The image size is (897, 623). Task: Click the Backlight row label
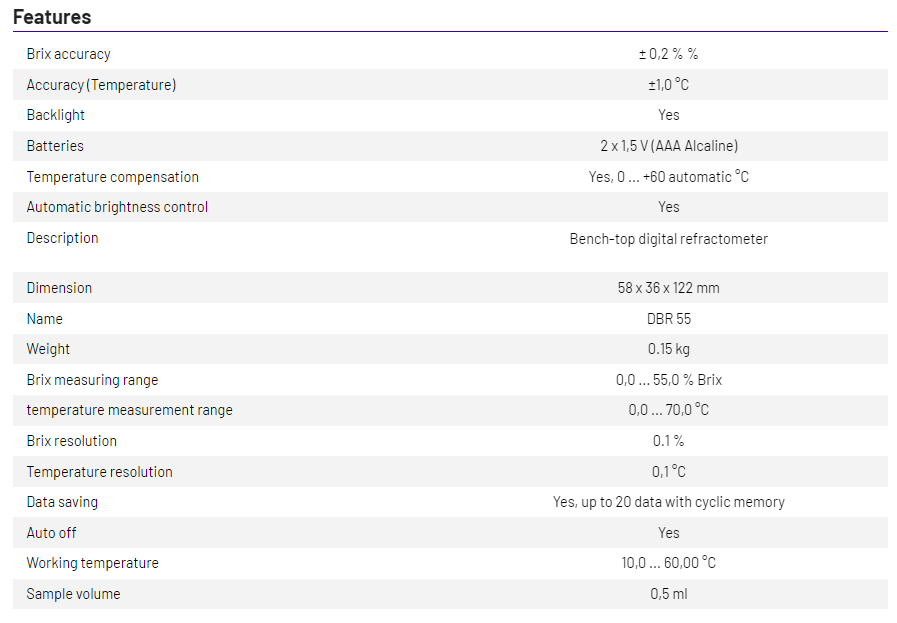56,115
